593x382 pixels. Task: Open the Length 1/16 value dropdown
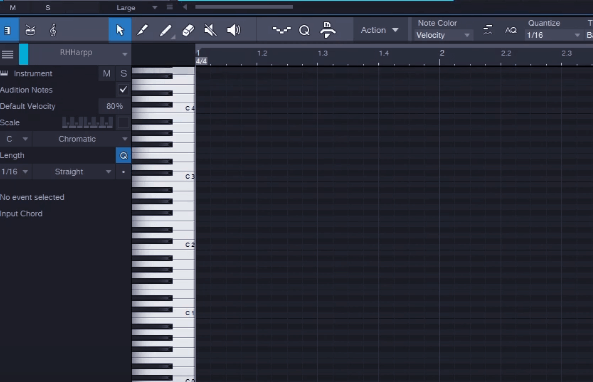pos(15,172)
